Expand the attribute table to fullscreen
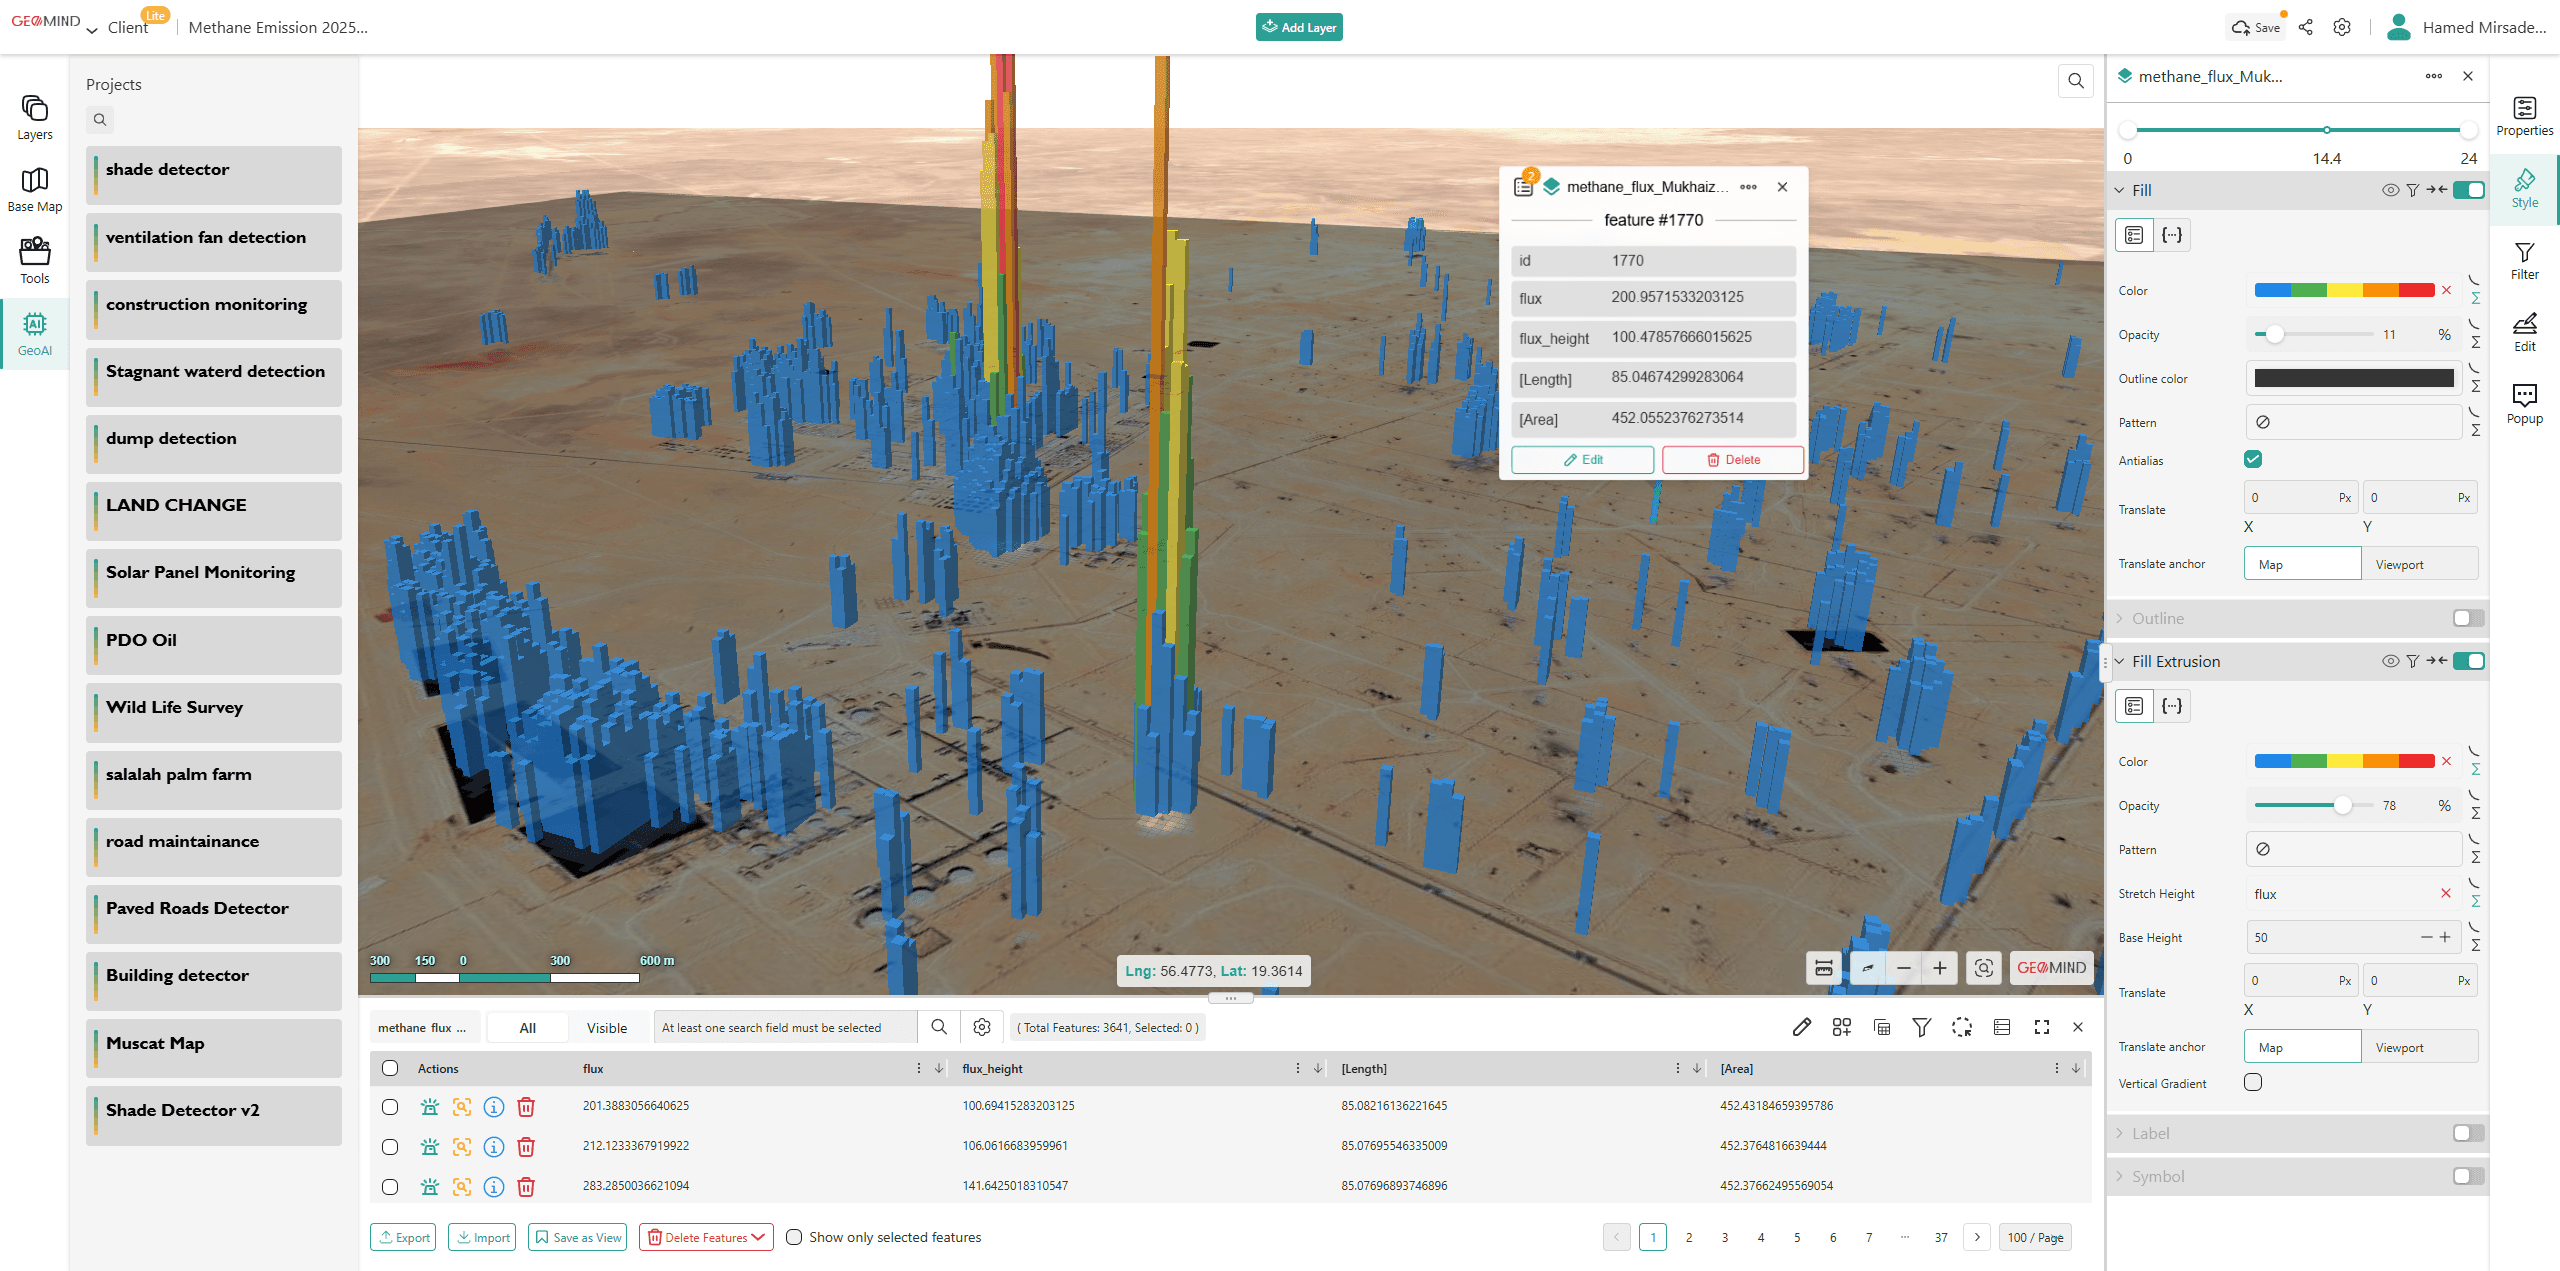This screenshot has width=2560, height=1271. (x=2041, y=1027)
